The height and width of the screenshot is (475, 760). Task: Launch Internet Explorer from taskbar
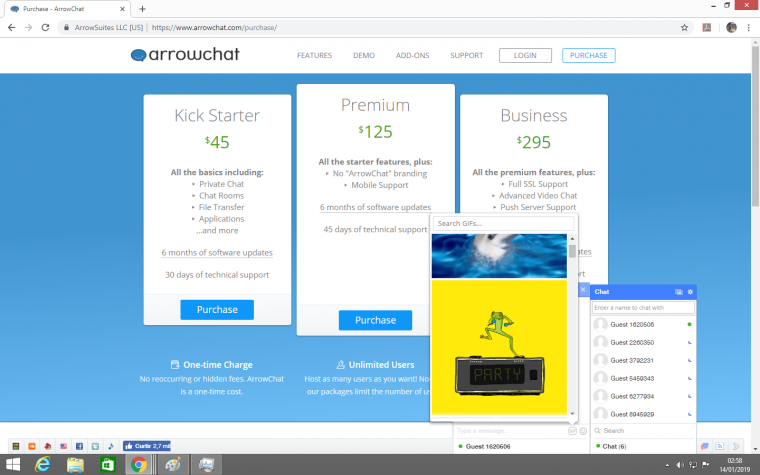(x=43, y=465)
